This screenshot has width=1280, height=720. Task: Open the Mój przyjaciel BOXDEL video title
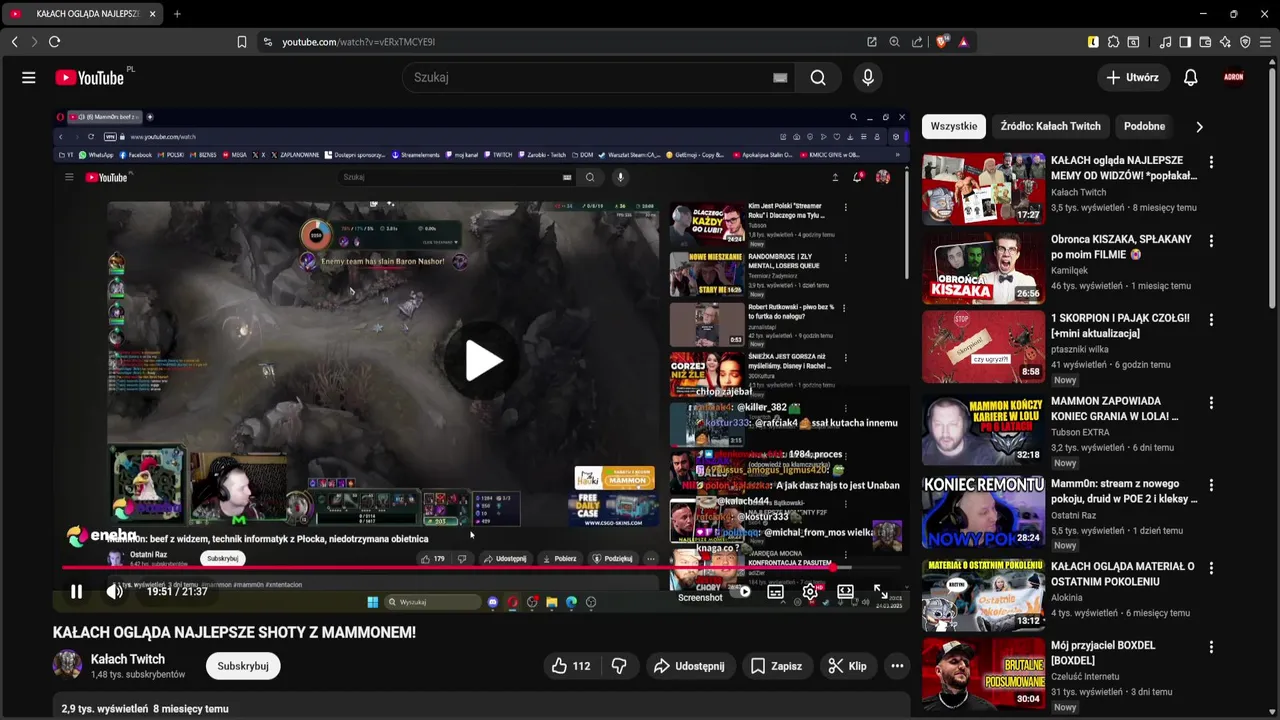click(x=1103, y=653)
